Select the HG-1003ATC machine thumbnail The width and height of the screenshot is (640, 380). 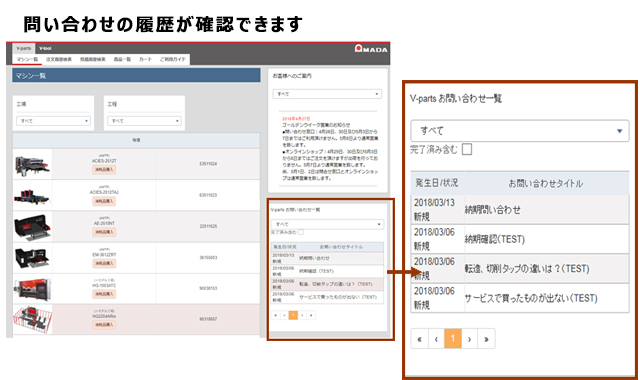33,289
